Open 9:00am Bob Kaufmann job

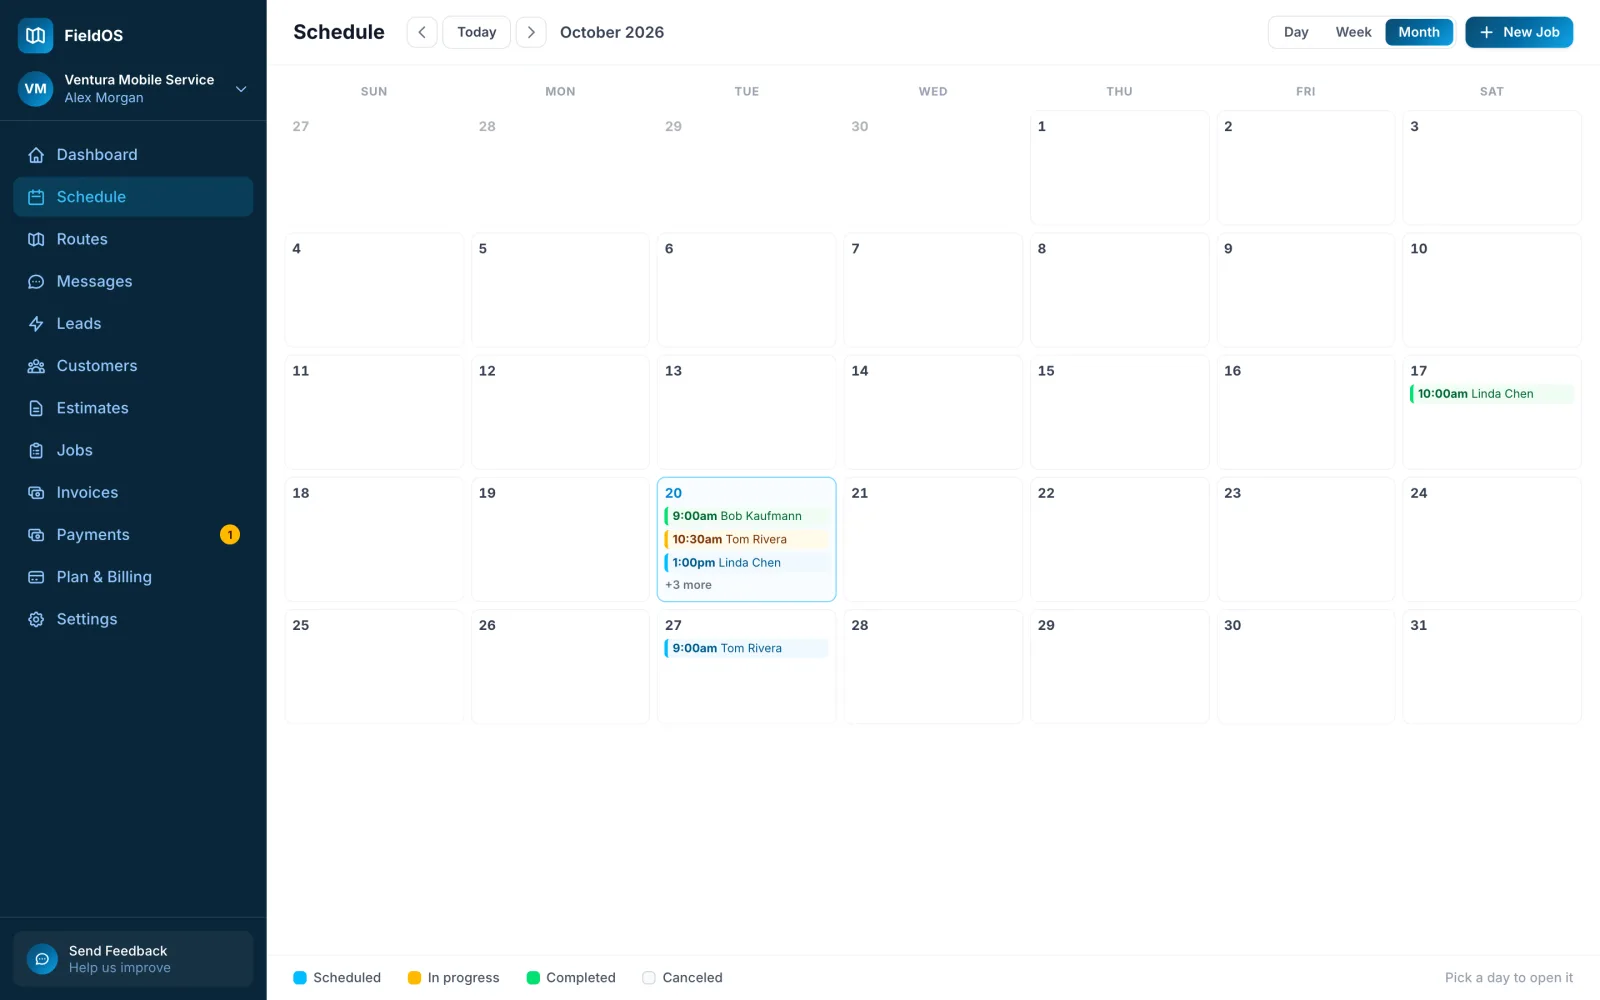(746, 516)
